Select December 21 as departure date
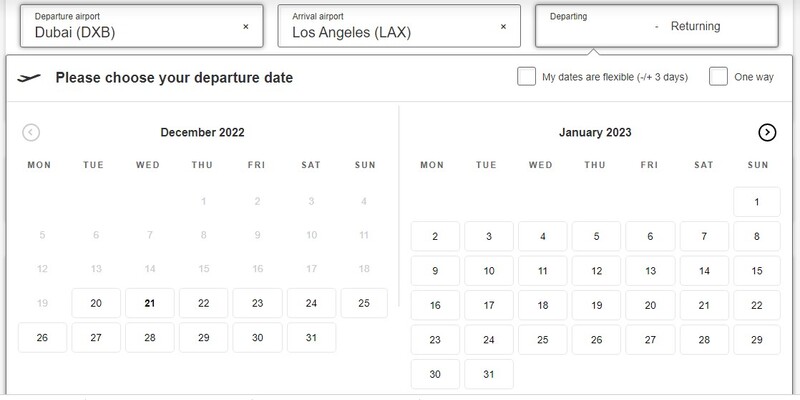The height and width of the screenshot is (400, 800). coord(149,304)
